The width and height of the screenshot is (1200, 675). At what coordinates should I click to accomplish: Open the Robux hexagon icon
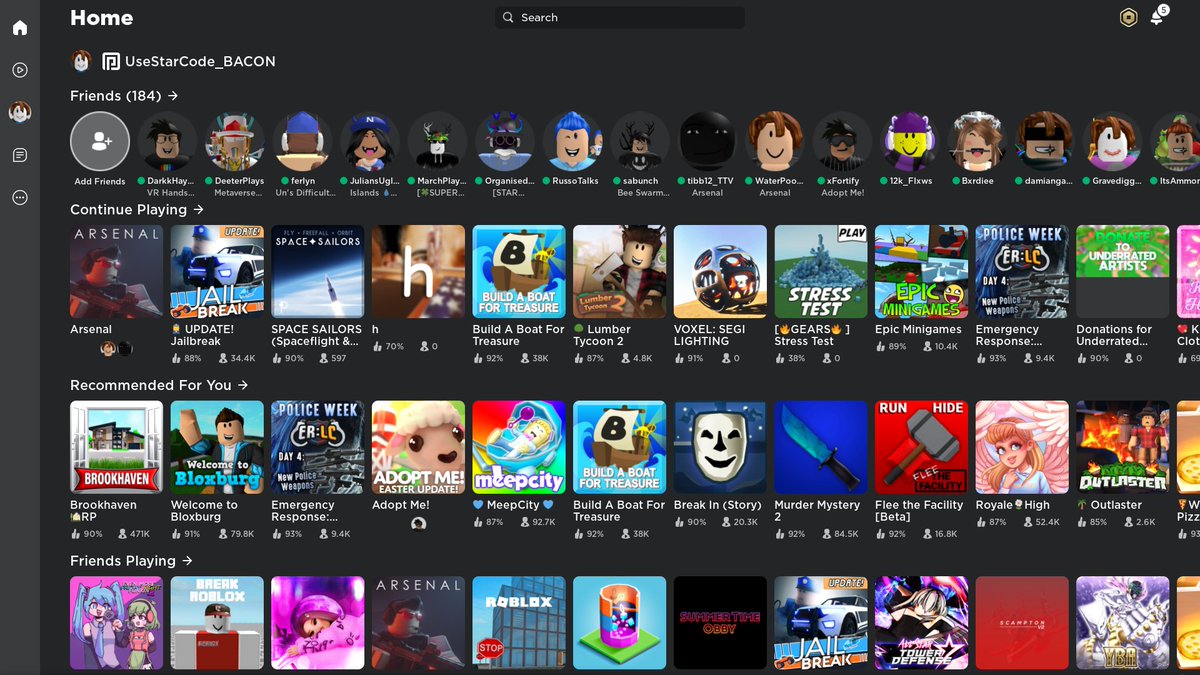[x=1128, y=18]
